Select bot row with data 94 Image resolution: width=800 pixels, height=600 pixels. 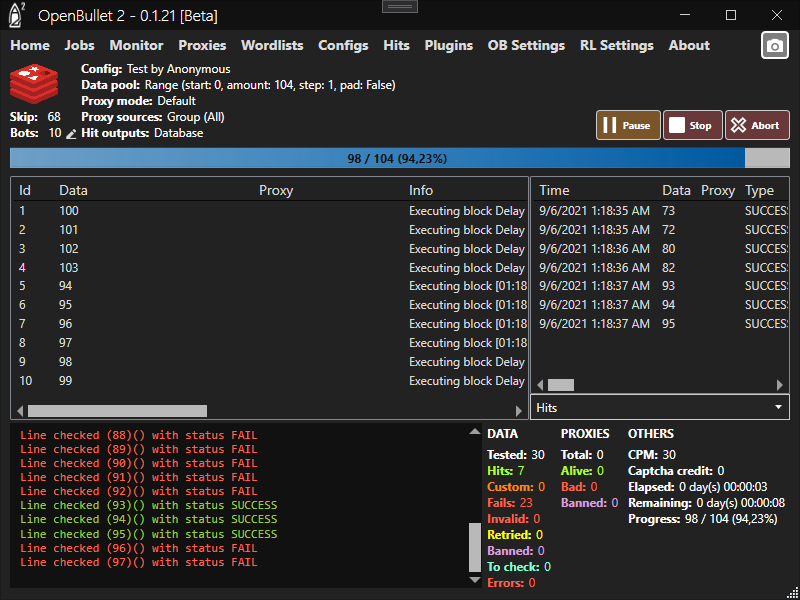point(269,286)
